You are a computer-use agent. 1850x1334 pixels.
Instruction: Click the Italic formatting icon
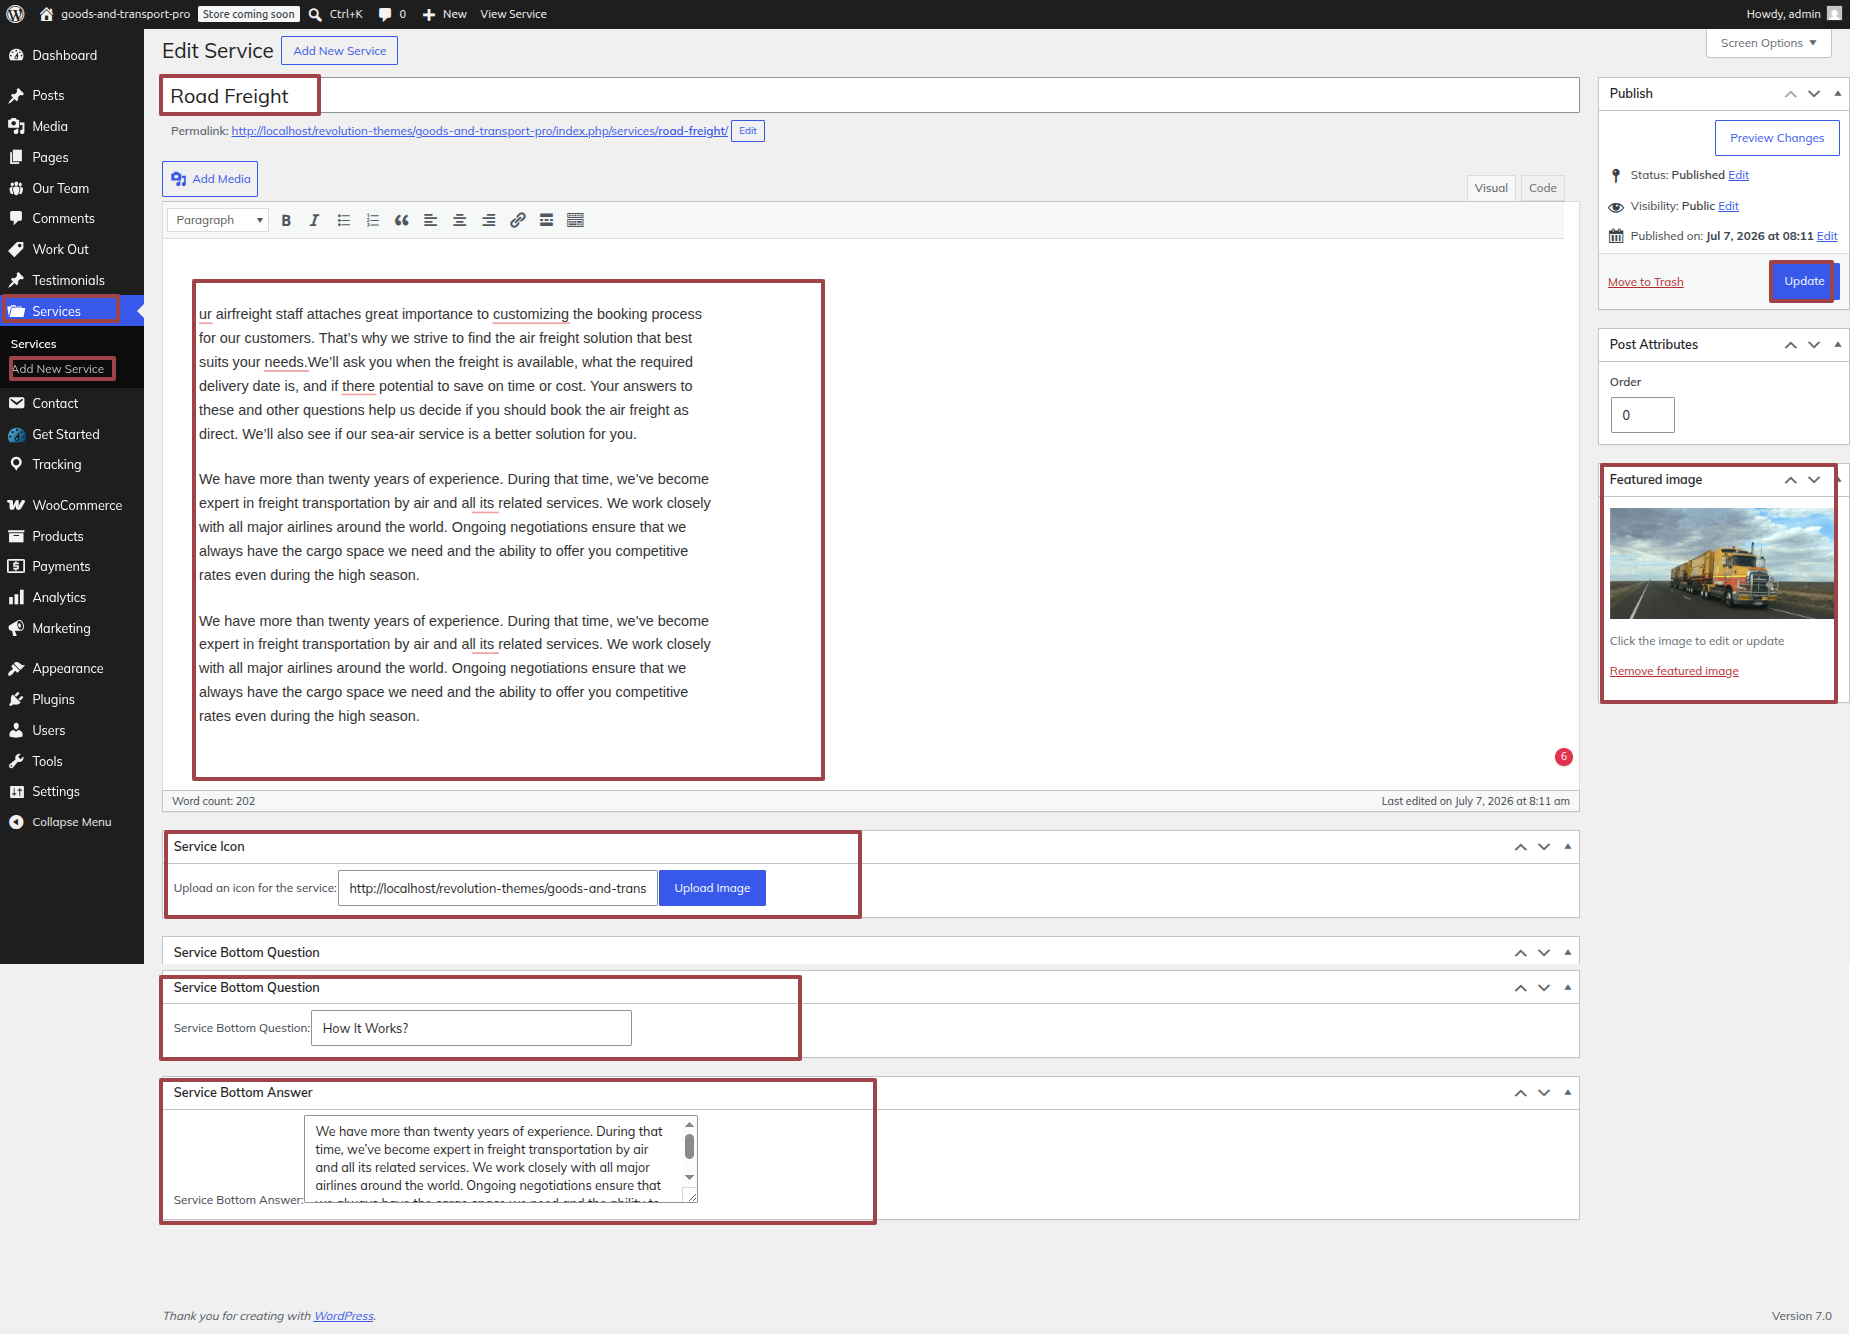[314, 220]
